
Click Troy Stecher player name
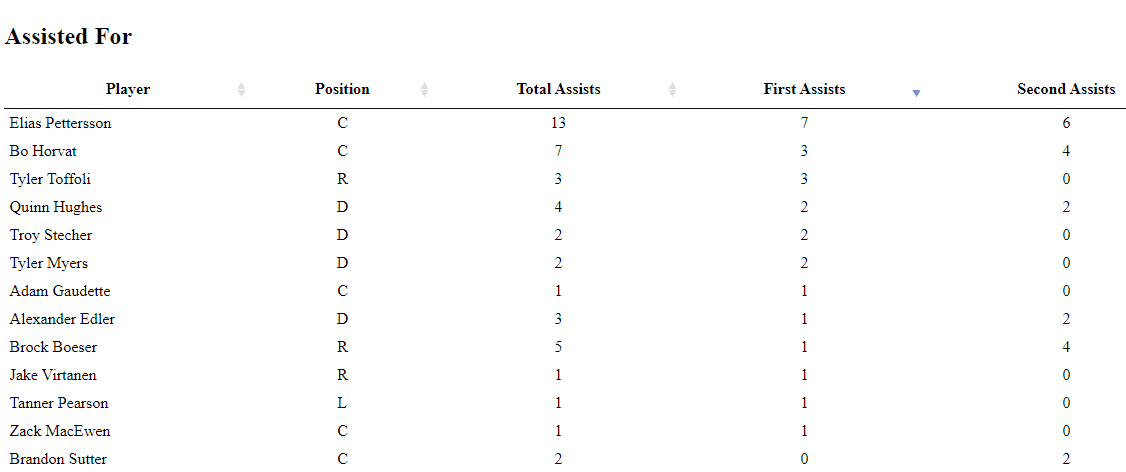(51, 235)
